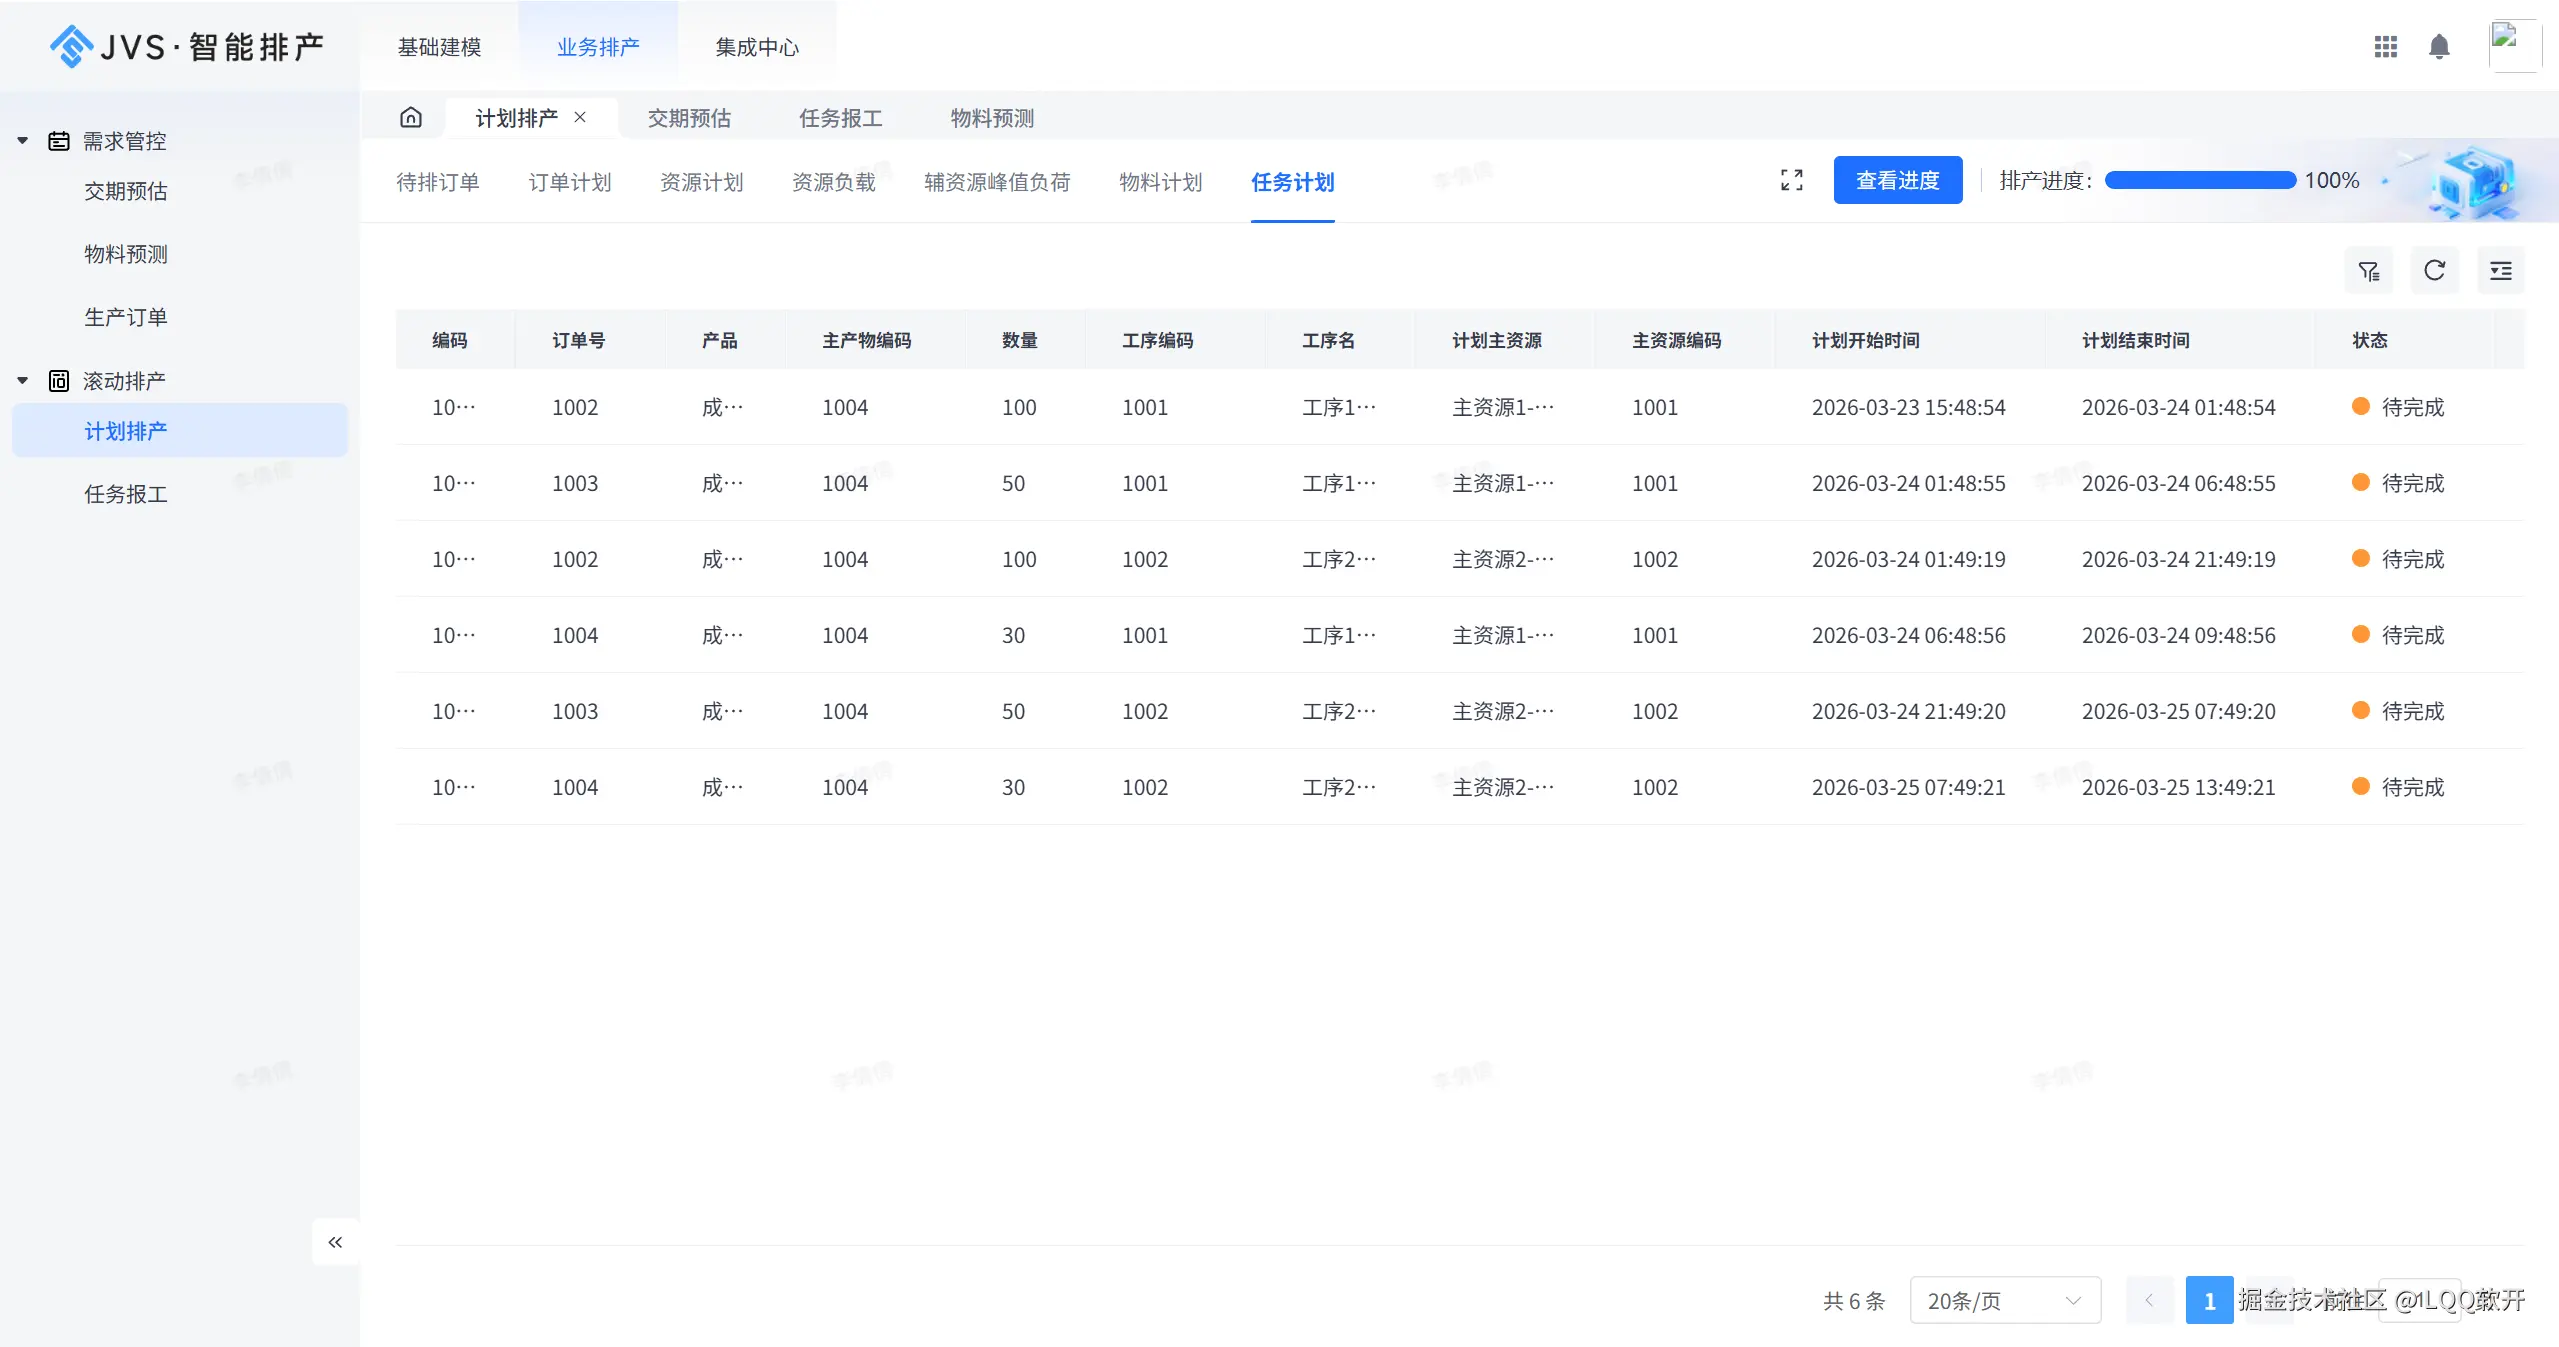Open the column settings icon

pyautogui.click(x=2501, y=270)
